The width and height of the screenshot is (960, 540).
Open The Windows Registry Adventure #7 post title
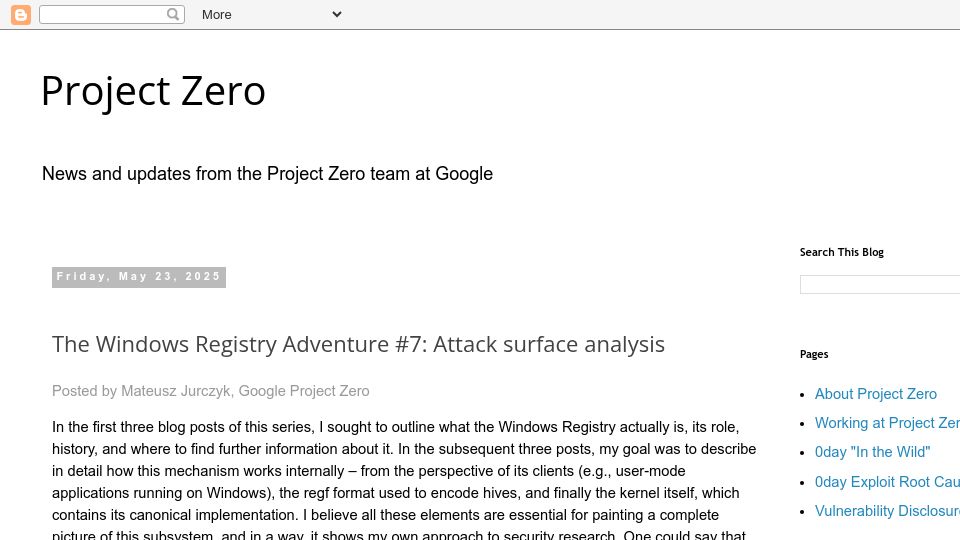358,344
